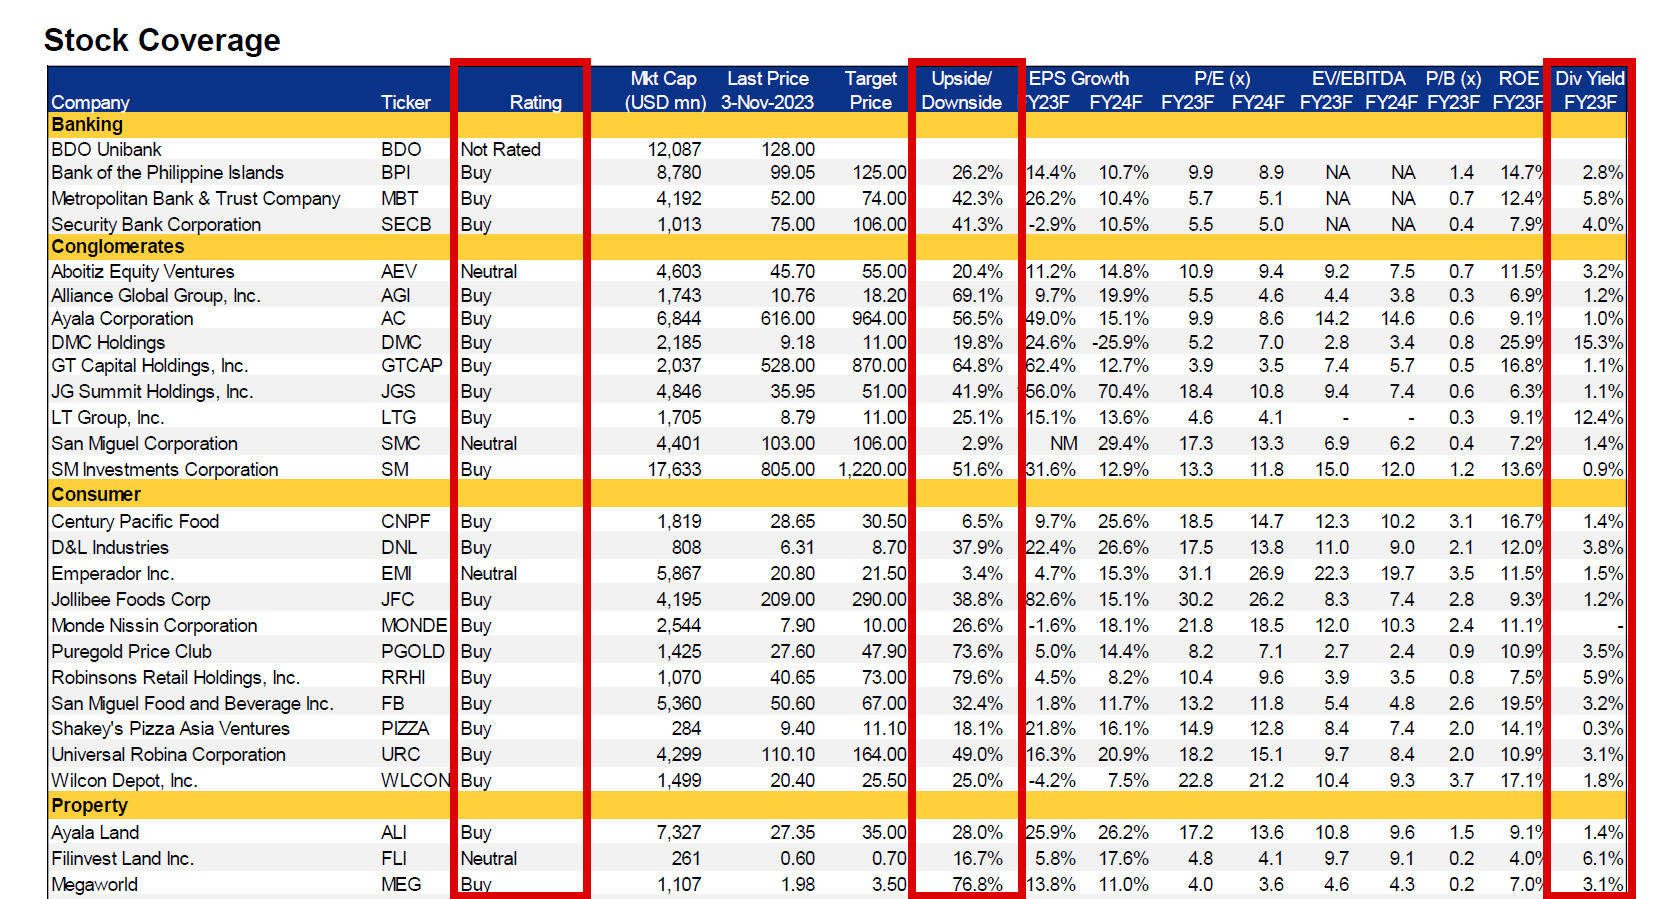
Task: Click Ayala Corporation's 964.00 target price
Action: 879,319
